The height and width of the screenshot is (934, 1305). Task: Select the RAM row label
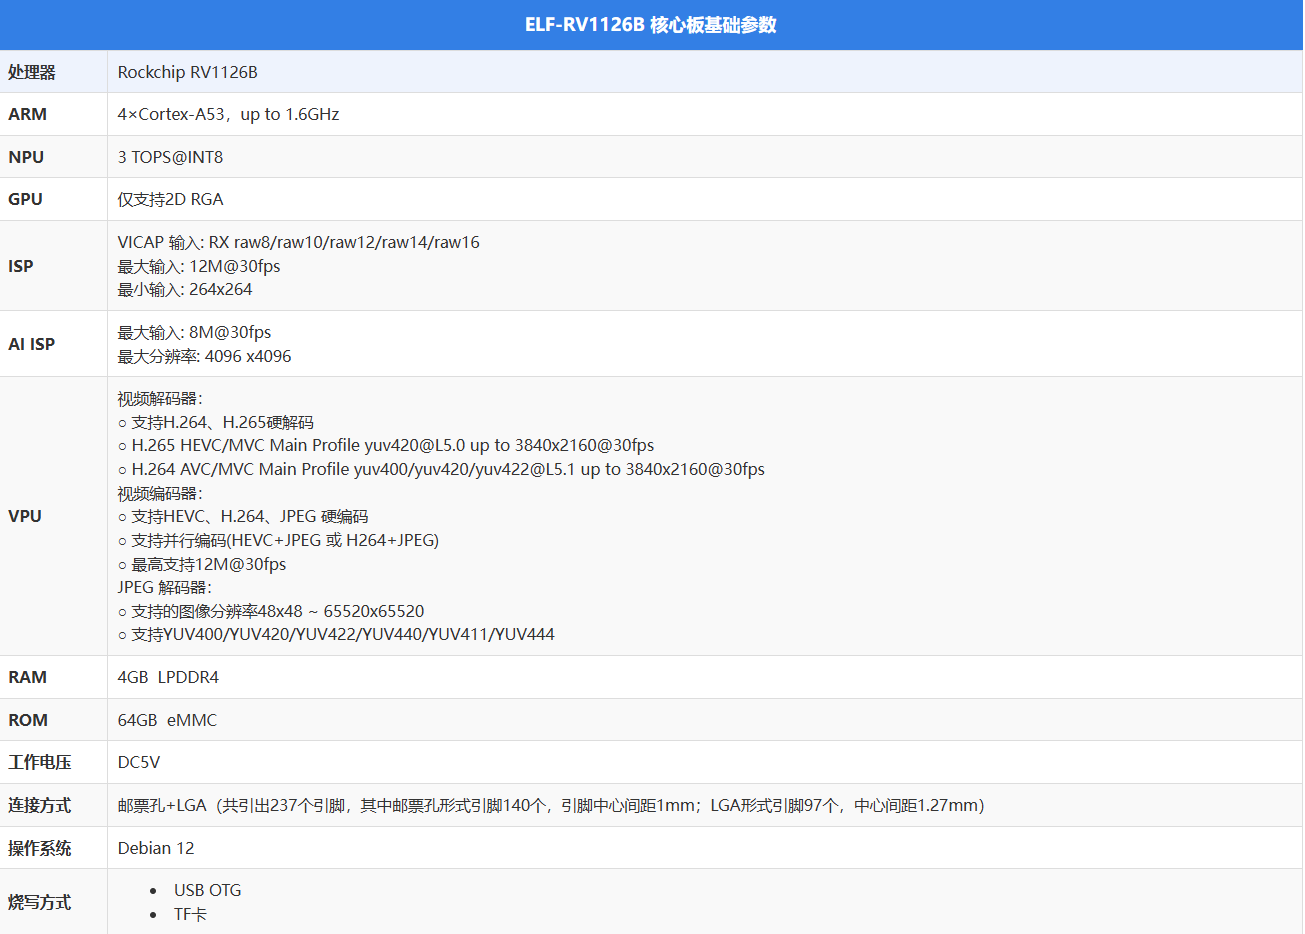(x=27, y=677)
